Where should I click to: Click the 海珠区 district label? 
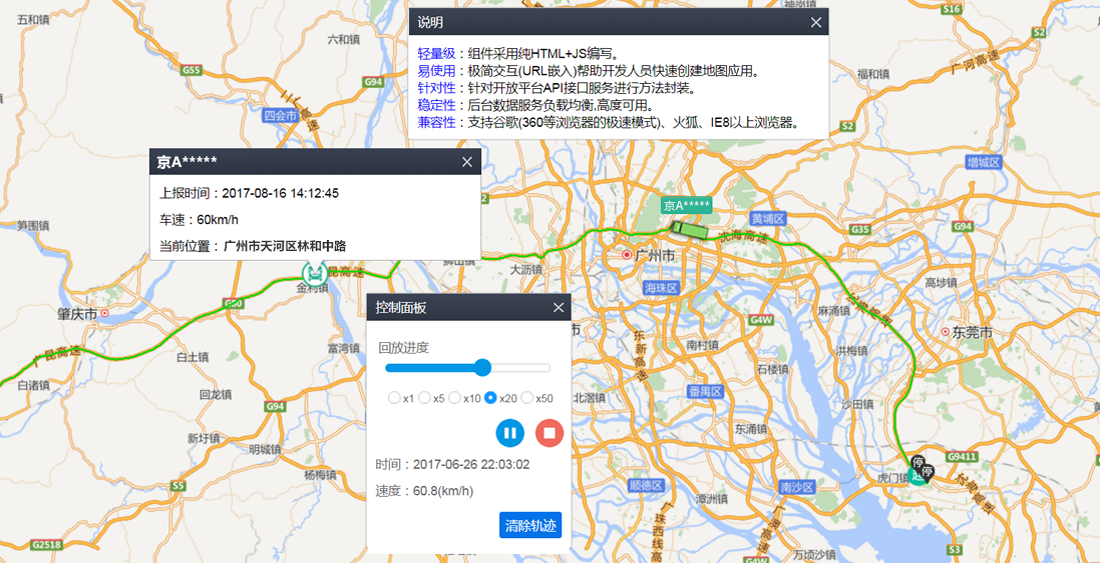pos(661,287)
